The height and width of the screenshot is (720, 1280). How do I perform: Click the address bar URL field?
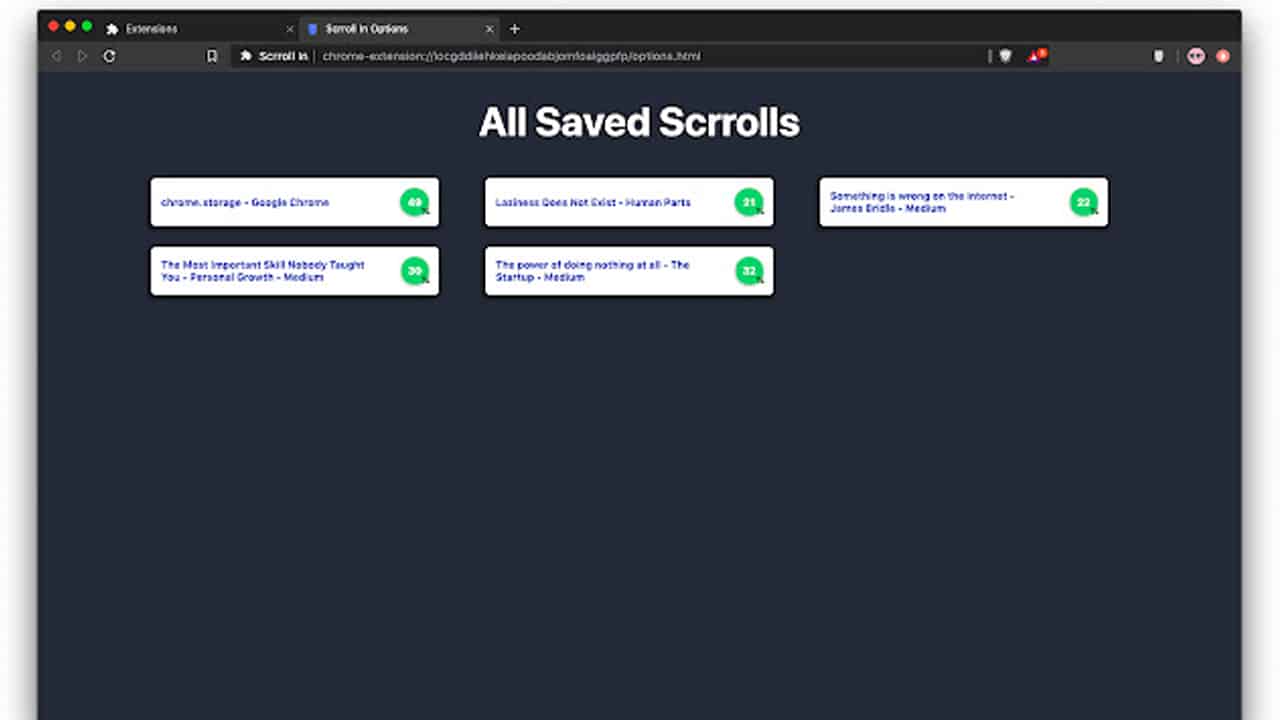tap(600, 56)
